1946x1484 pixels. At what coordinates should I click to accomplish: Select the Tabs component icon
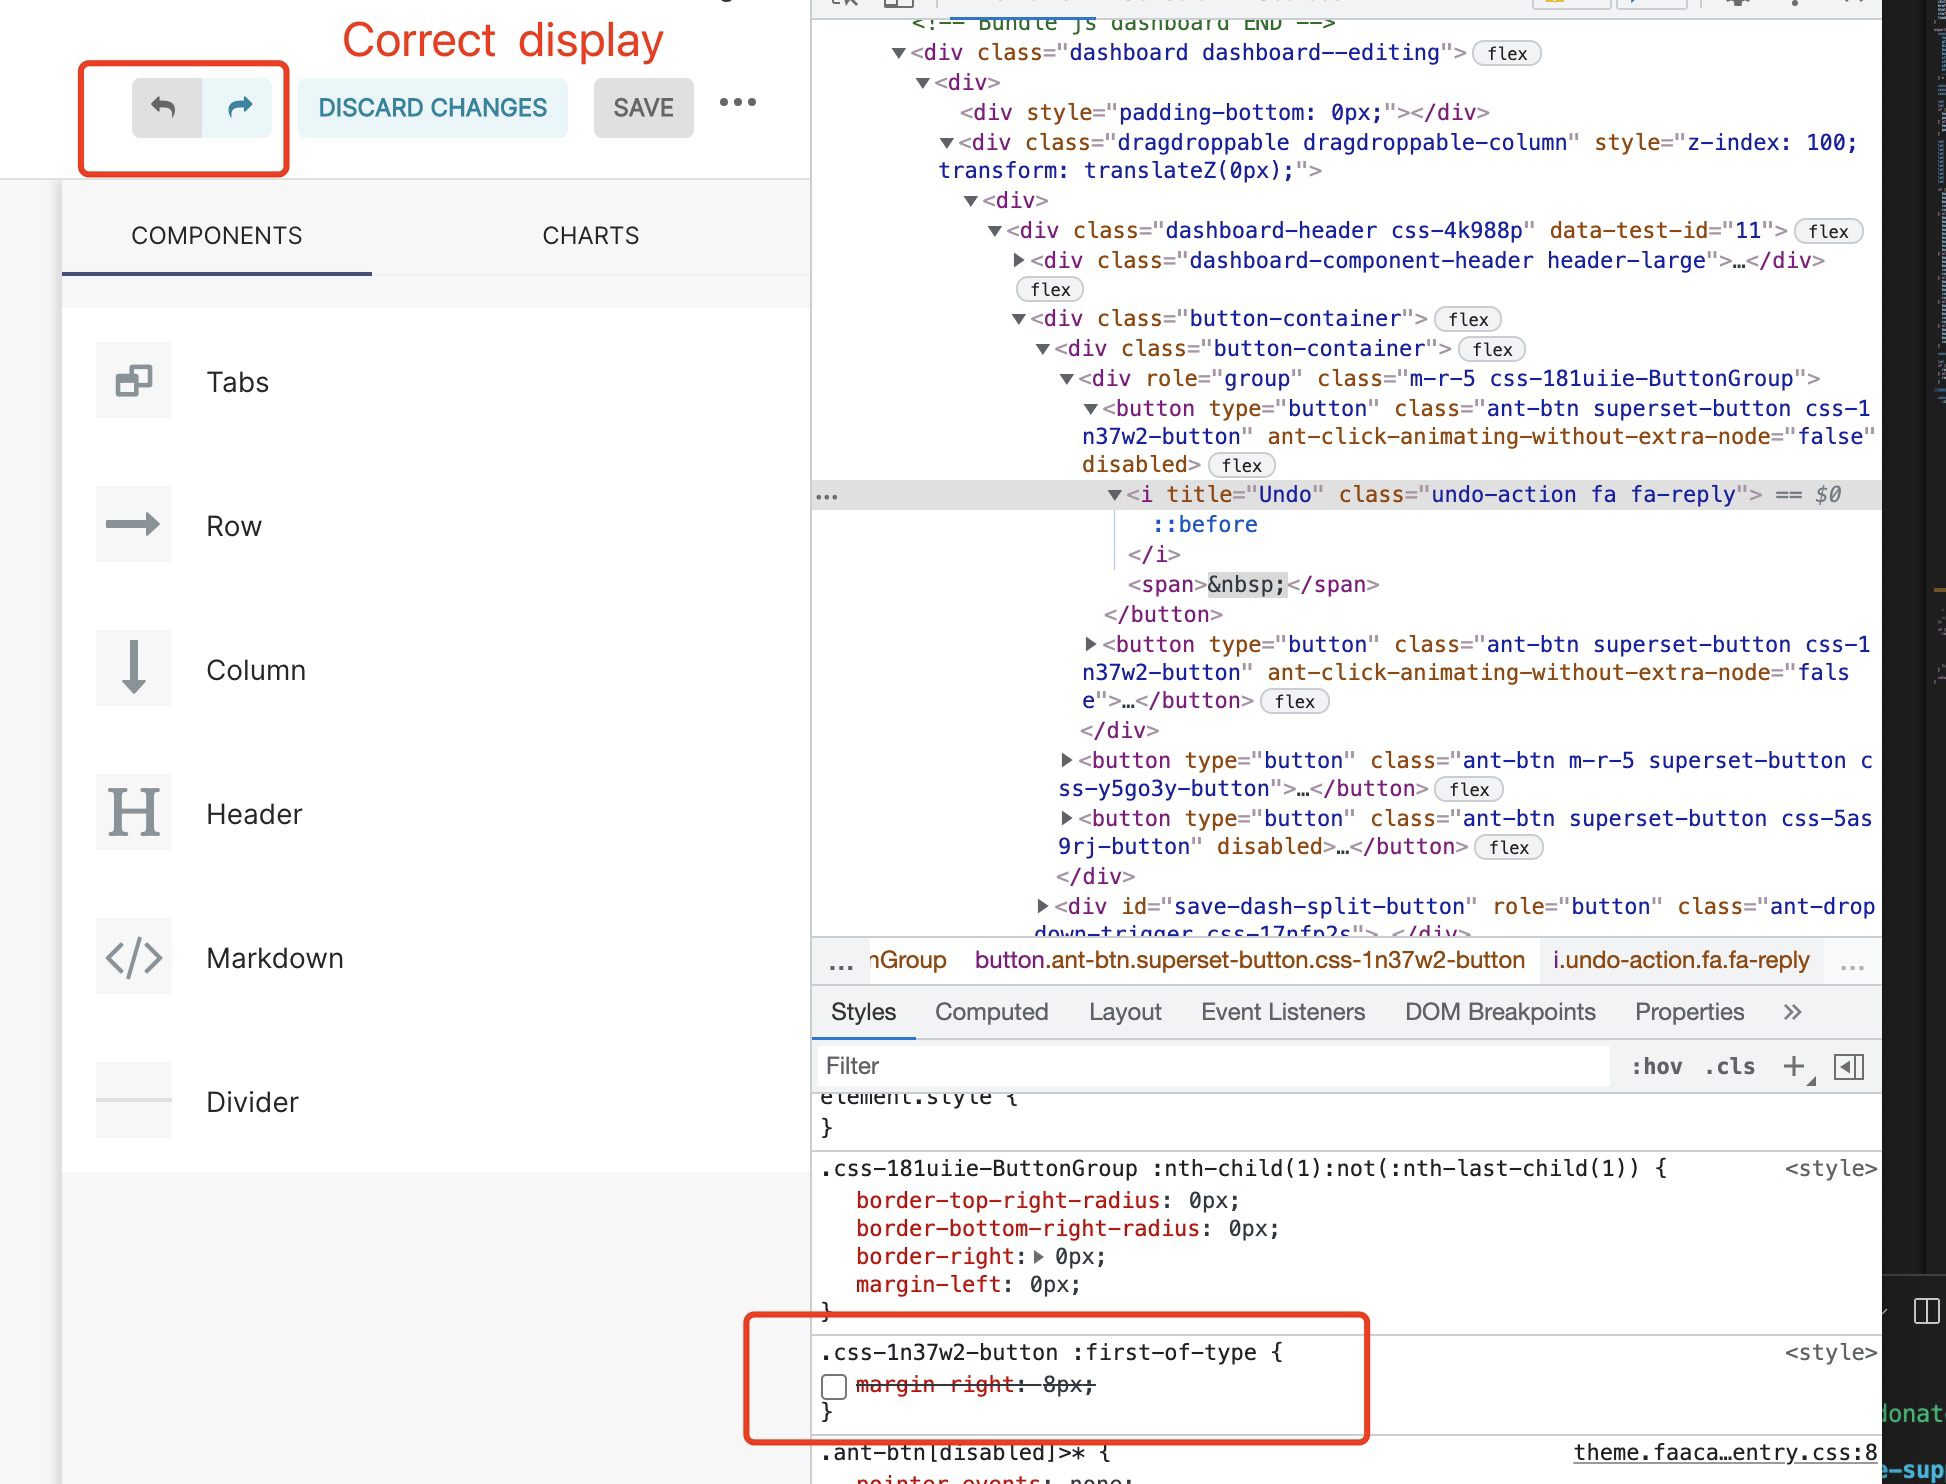pos(134,381)
